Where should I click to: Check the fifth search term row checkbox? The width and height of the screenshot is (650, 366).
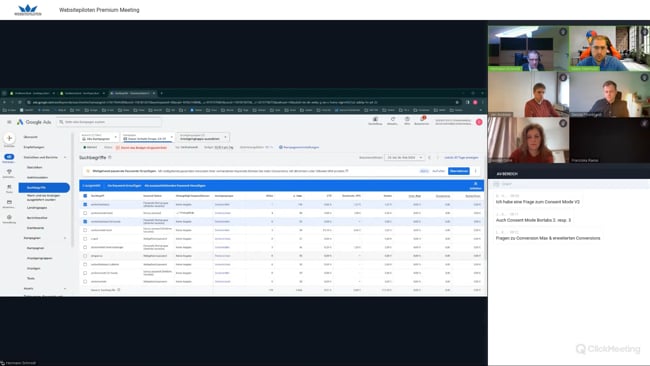[85, 239]
